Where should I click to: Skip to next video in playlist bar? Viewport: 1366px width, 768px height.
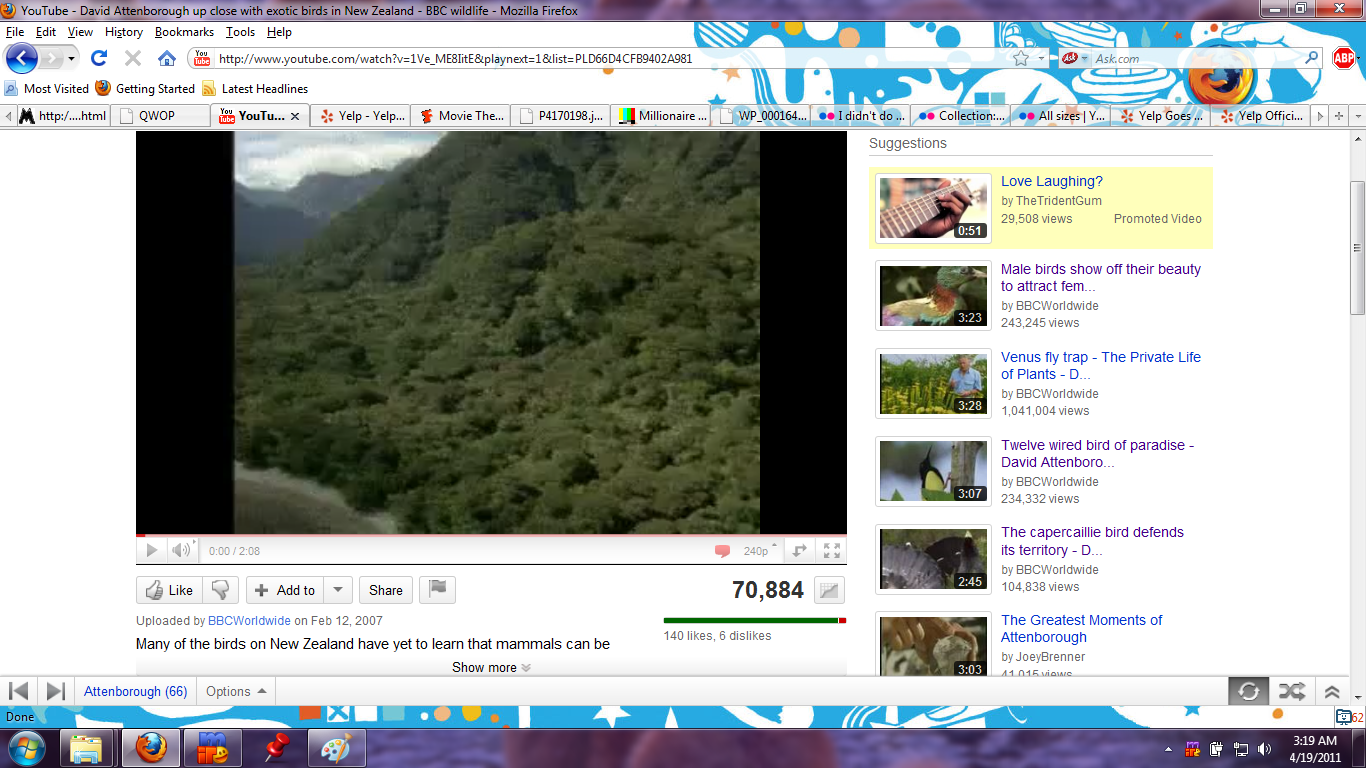[x=56, y=691]
